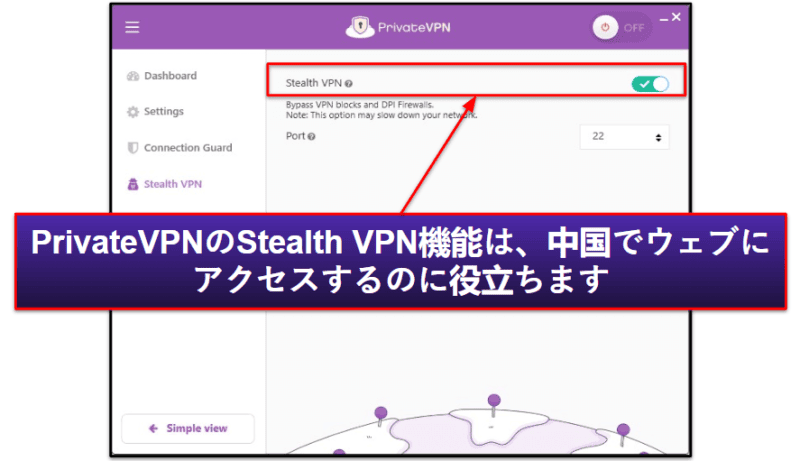Click the 'PrivateVPN' title text

tap(414, 28)
